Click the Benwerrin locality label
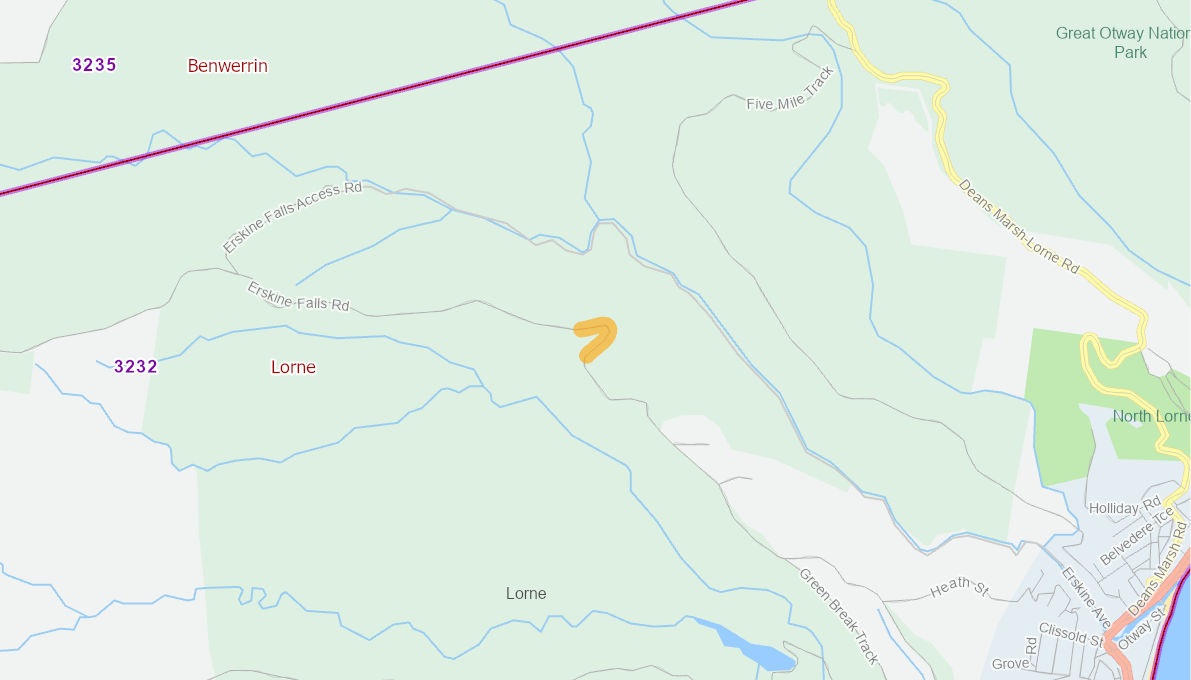This screenshot has width=1191, height=680. click(227, 66)
